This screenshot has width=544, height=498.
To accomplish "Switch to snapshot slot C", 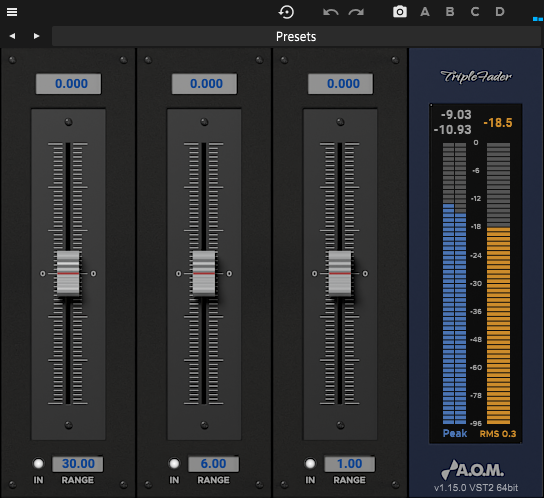I will tap(475, 12).
